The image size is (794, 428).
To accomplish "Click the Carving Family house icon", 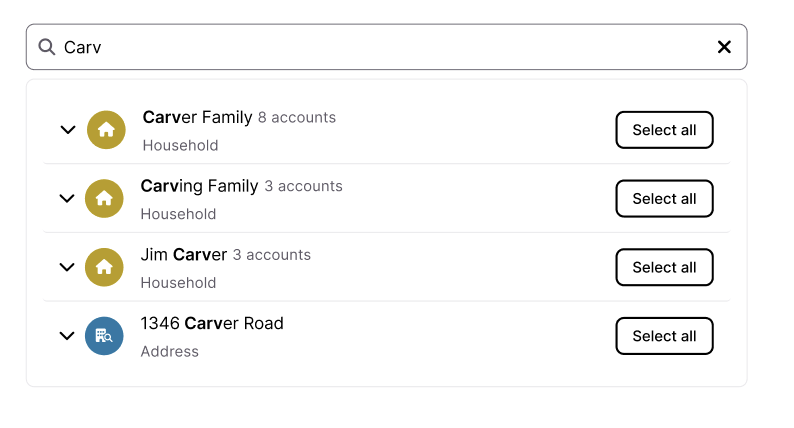I will (x=104, y=199).
